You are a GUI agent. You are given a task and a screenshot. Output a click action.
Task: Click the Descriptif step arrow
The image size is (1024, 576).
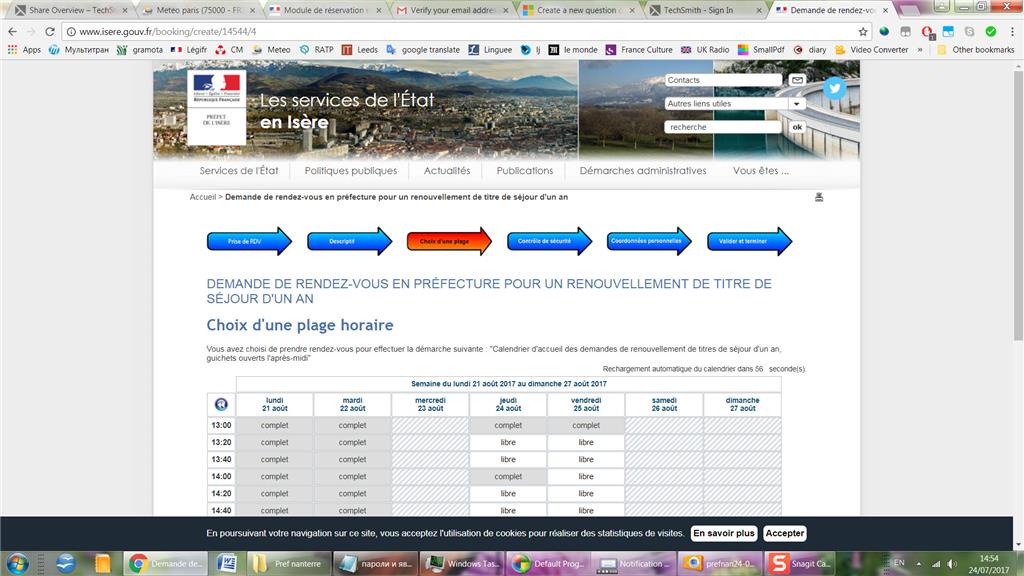(x=349, y=241)
